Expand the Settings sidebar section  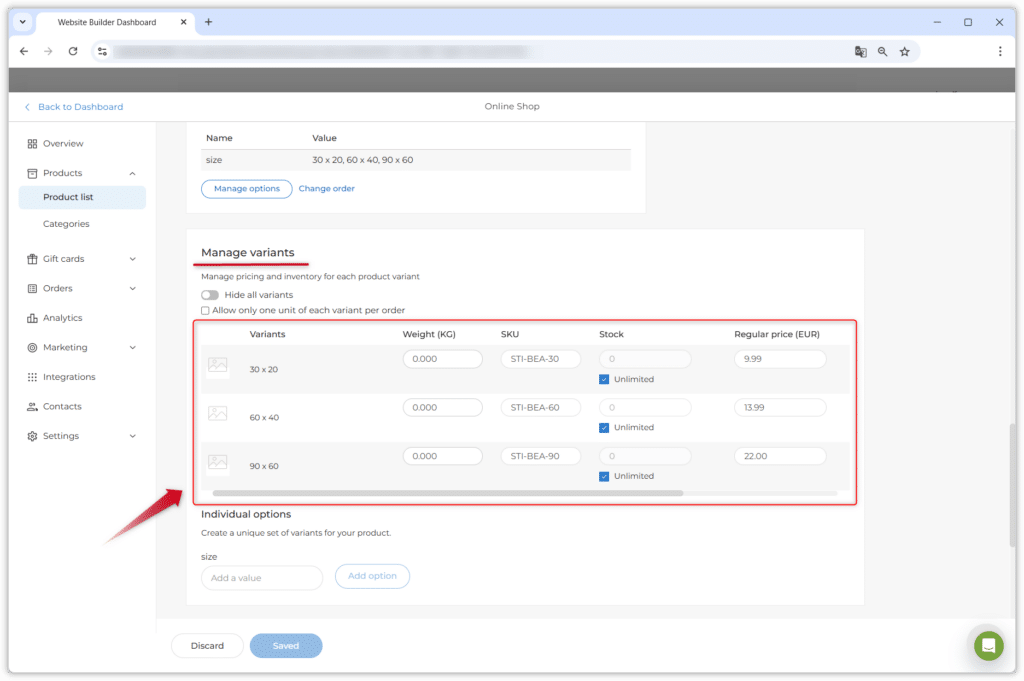coord(132,436)
